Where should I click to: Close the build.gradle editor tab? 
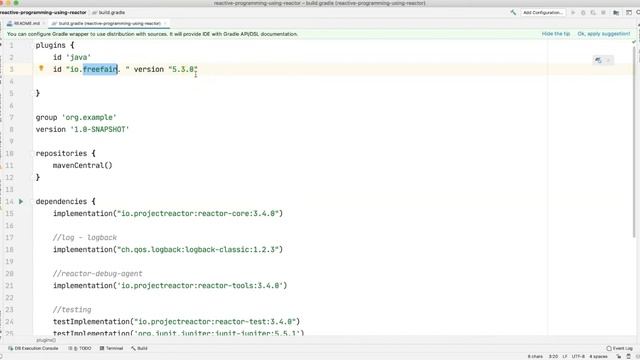(x=165, y=24)
